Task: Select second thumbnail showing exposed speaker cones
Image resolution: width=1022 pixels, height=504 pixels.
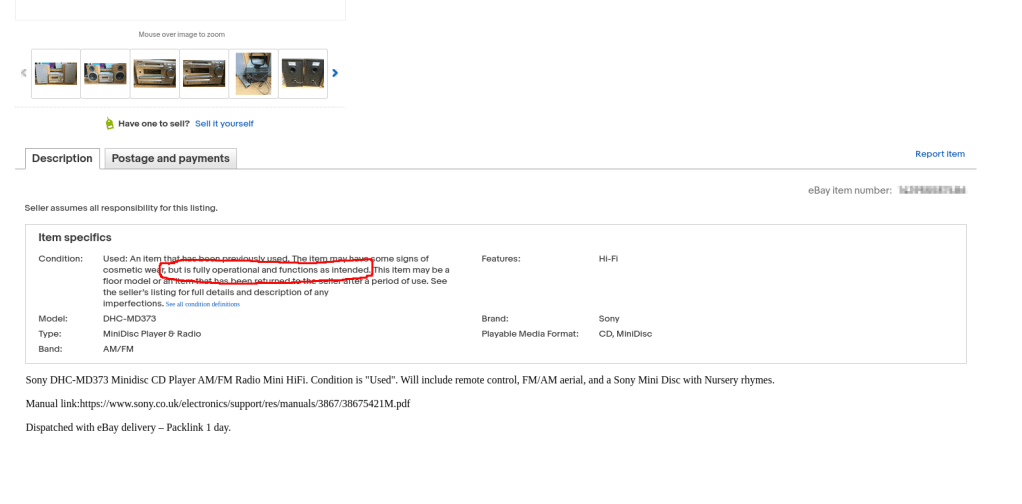Action: point(105,74)
